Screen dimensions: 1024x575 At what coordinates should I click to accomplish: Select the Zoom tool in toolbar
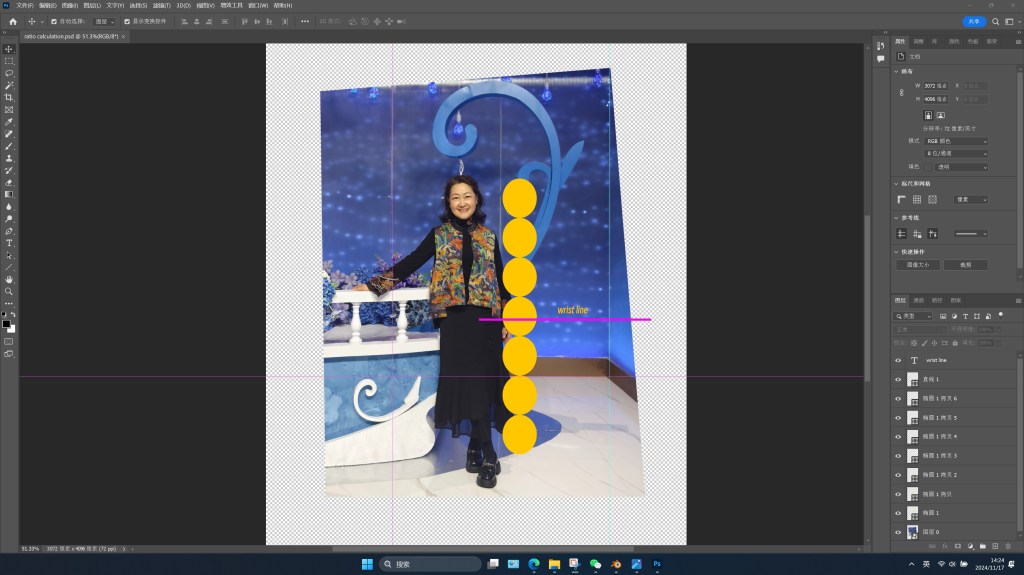point(9,291)
